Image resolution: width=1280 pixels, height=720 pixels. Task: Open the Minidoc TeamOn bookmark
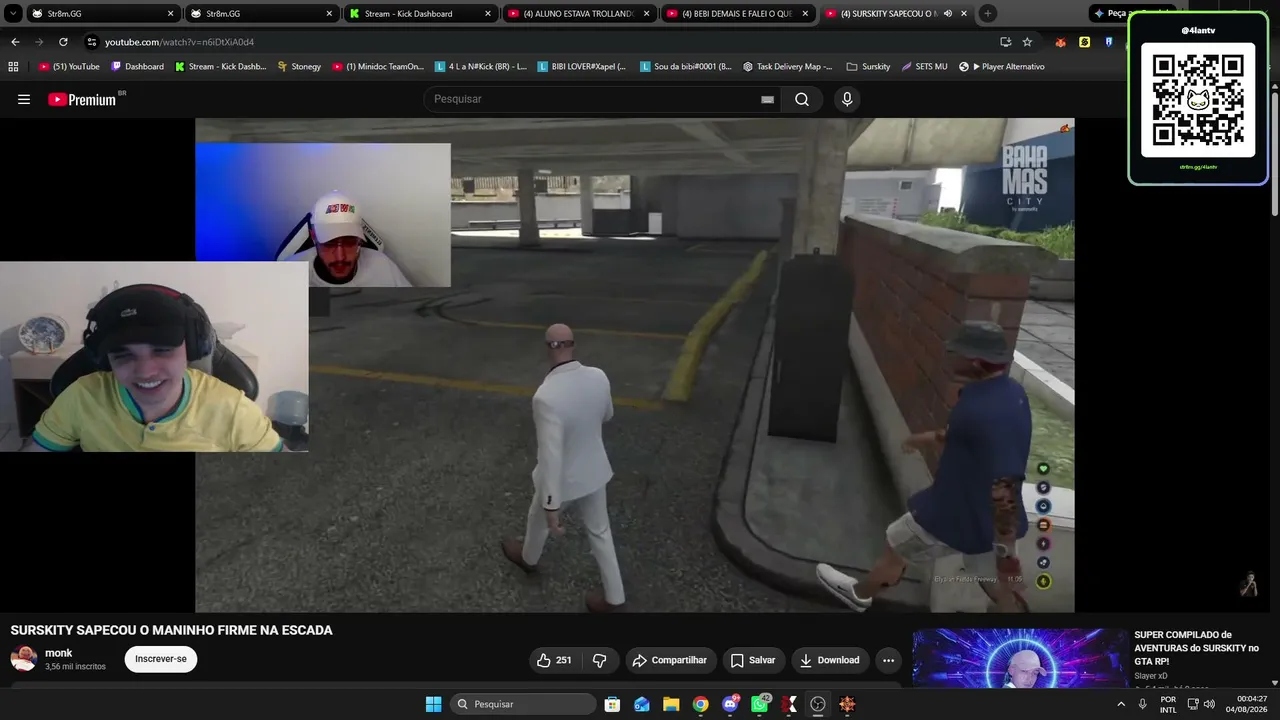tap(377, 66)
